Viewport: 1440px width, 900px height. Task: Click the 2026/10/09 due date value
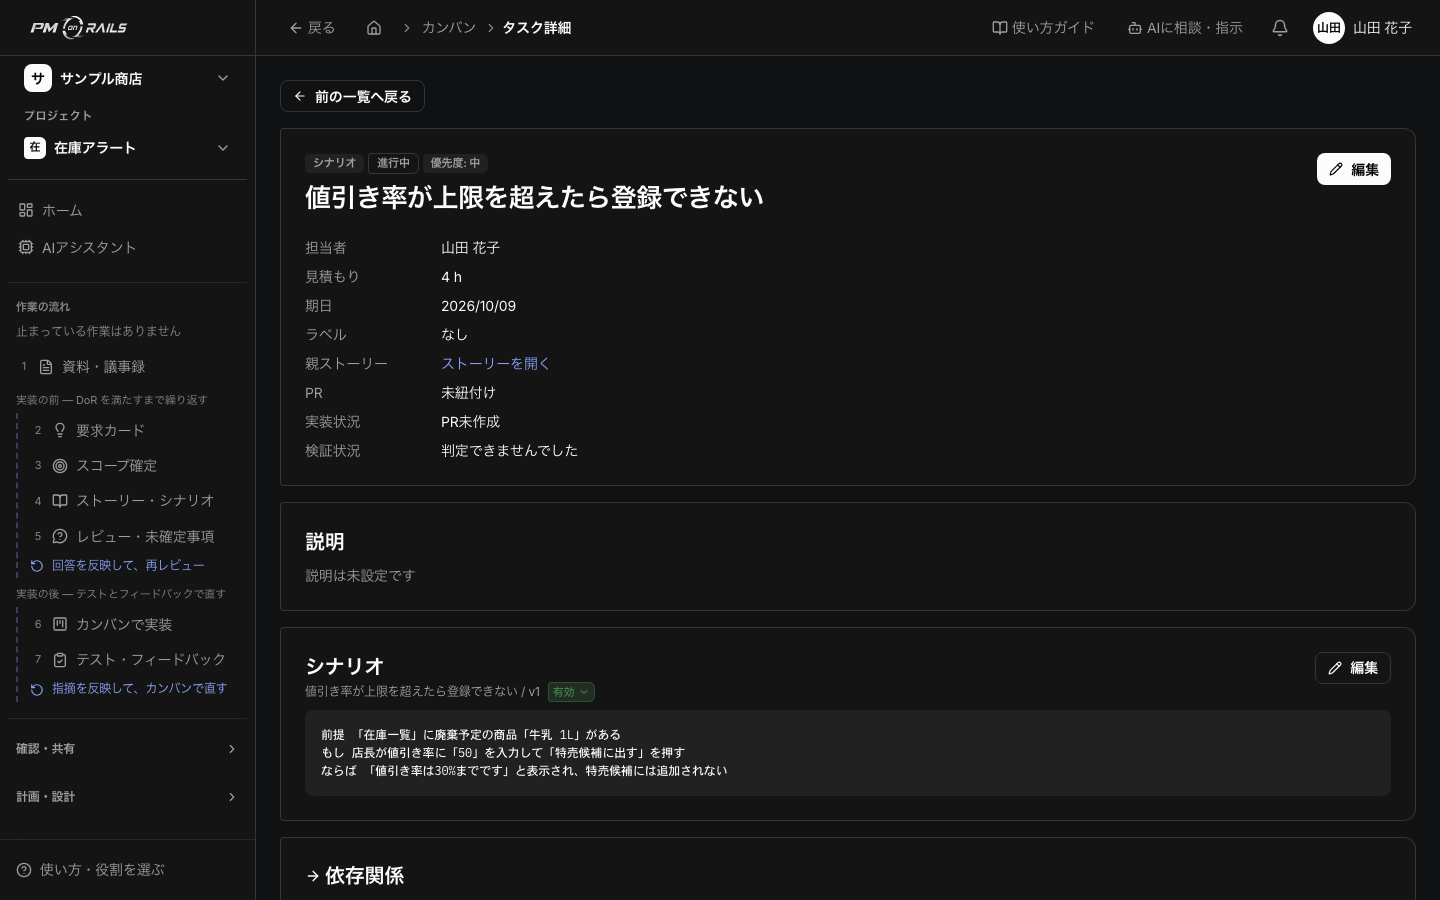point(479,306)
